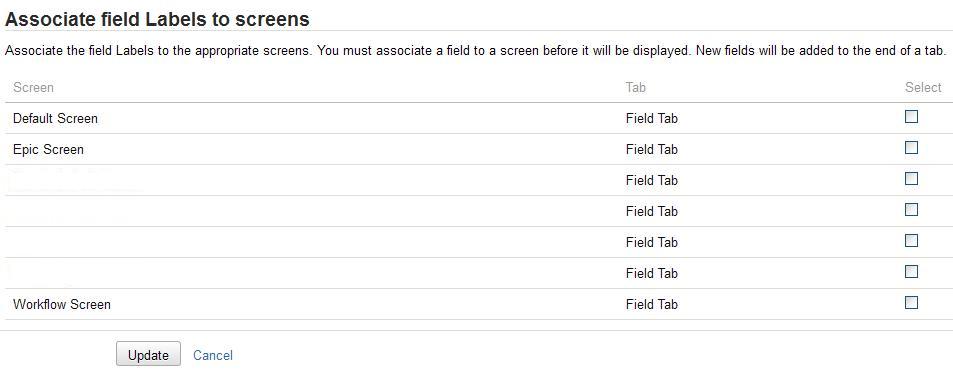Click the instruction paragraph under the heading

(475, 51)
